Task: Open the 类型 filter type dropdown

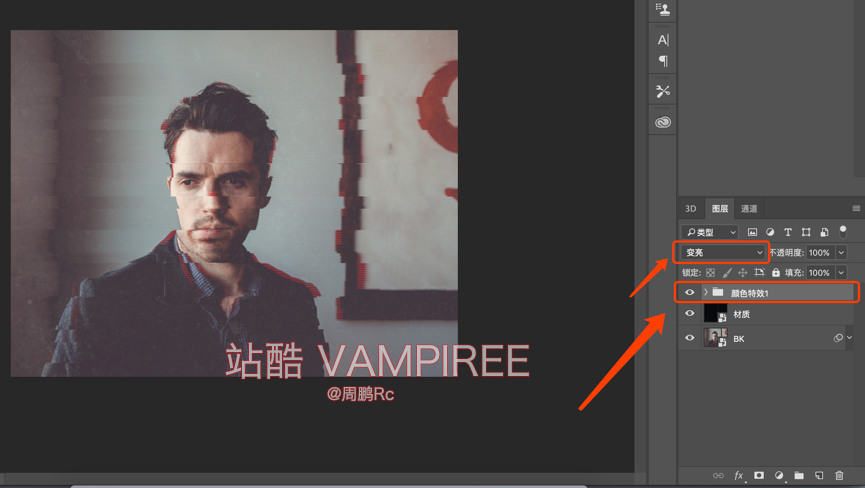Action: tap(709, 232)
